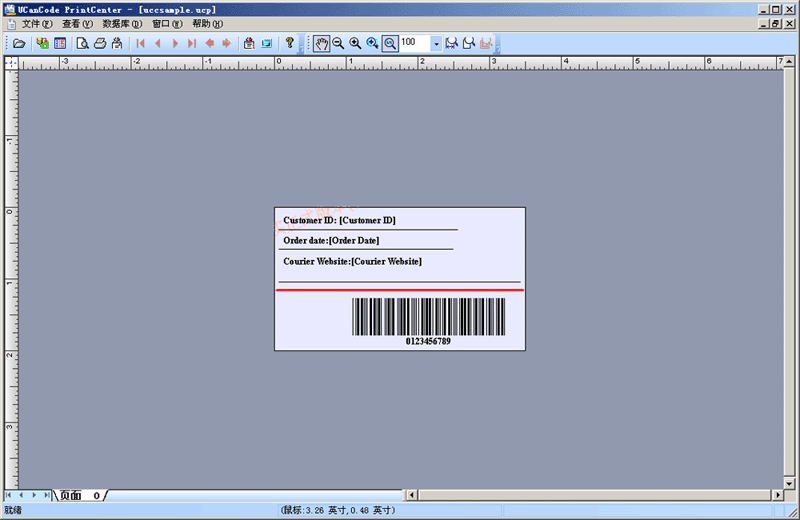Jump to the first record
The image size is (800, 520).
(x=140, y=43)
